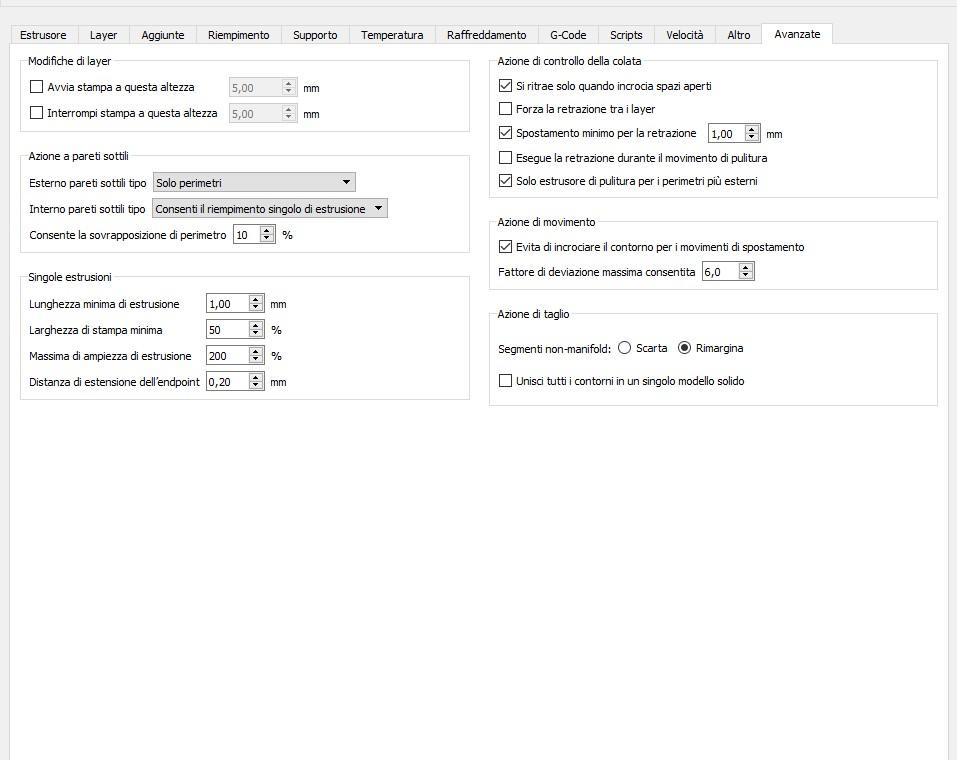
Task: Switch to the Riempimento tab
Action: tap(238, 35)
